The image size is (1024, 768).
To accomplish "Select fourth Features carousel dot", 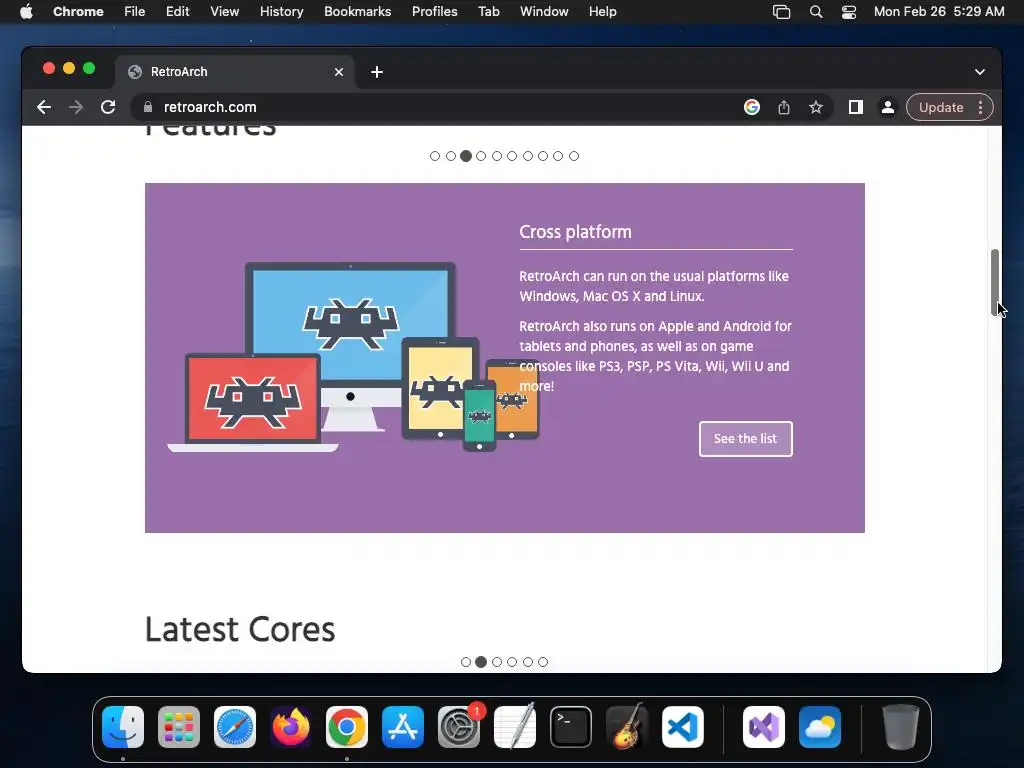I will [481, 156].
